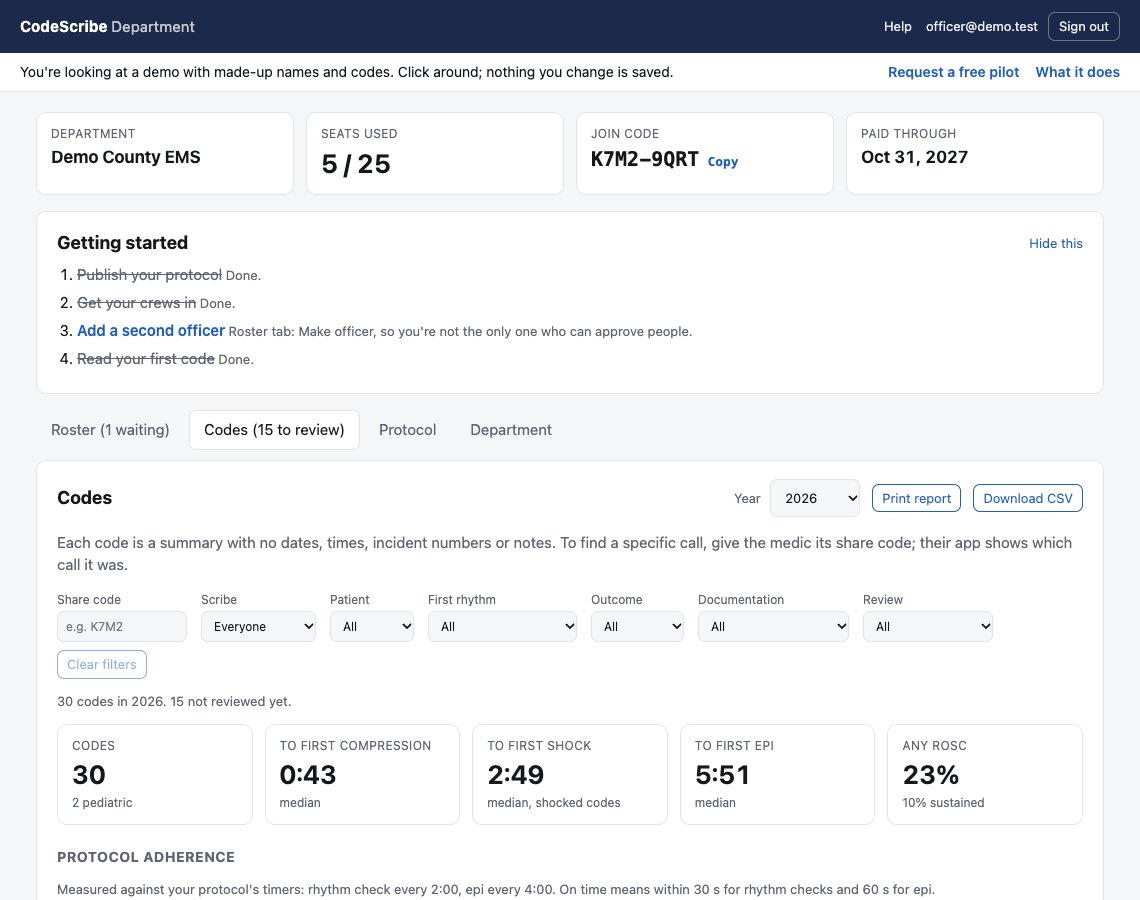This screenshot has width=1140, height=900.
Task: Open the Add a second officer step
Action: tap(151, 331)
